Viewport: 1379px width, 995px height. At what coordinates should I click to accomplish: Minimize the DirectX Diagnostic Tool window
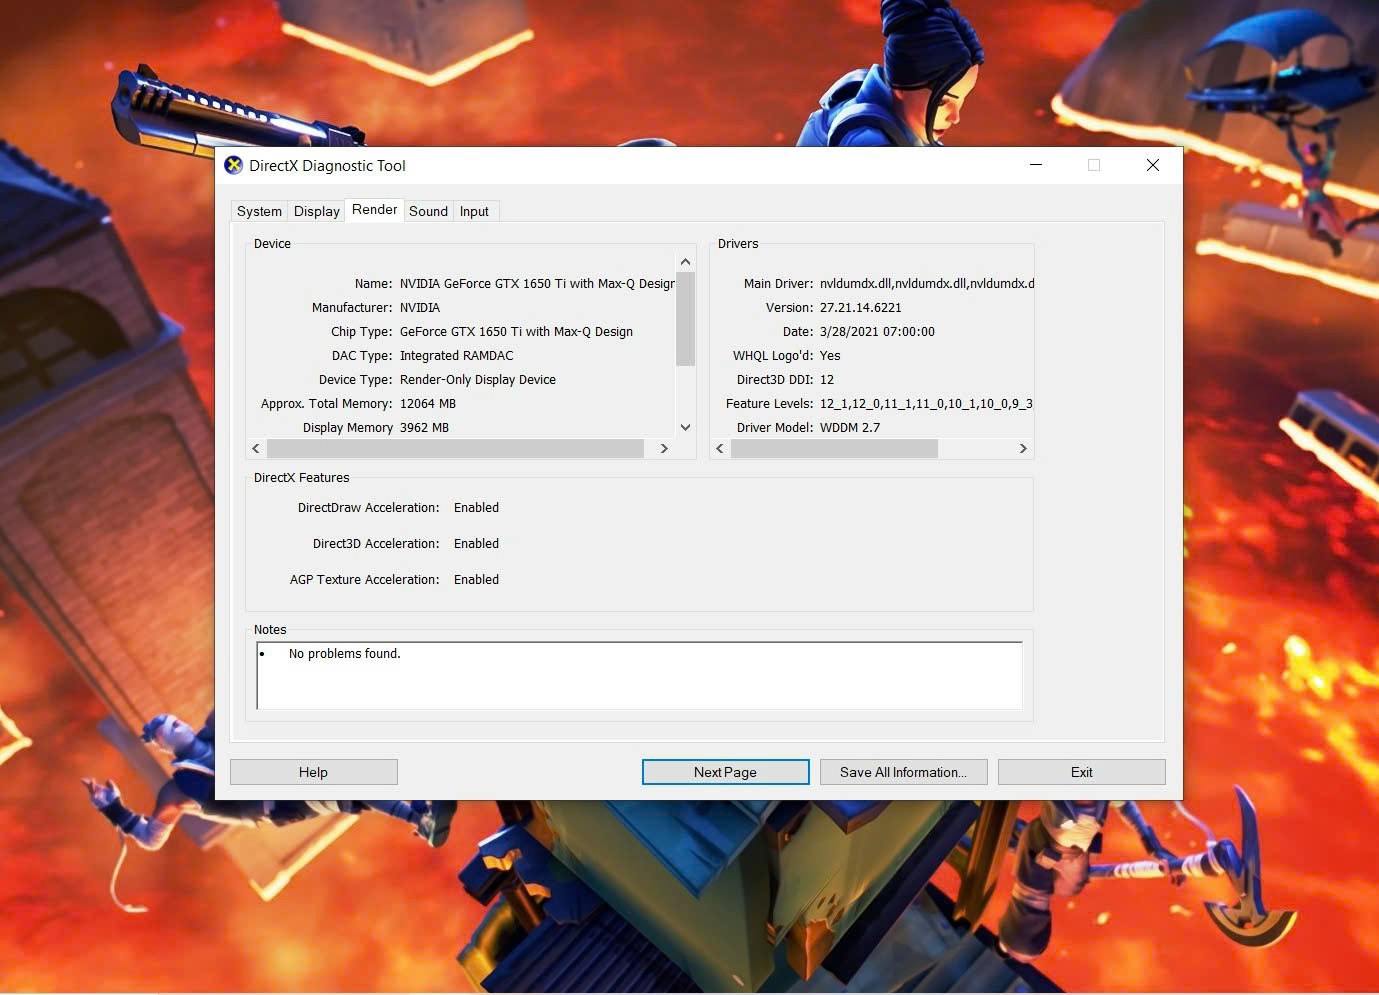1036,165
